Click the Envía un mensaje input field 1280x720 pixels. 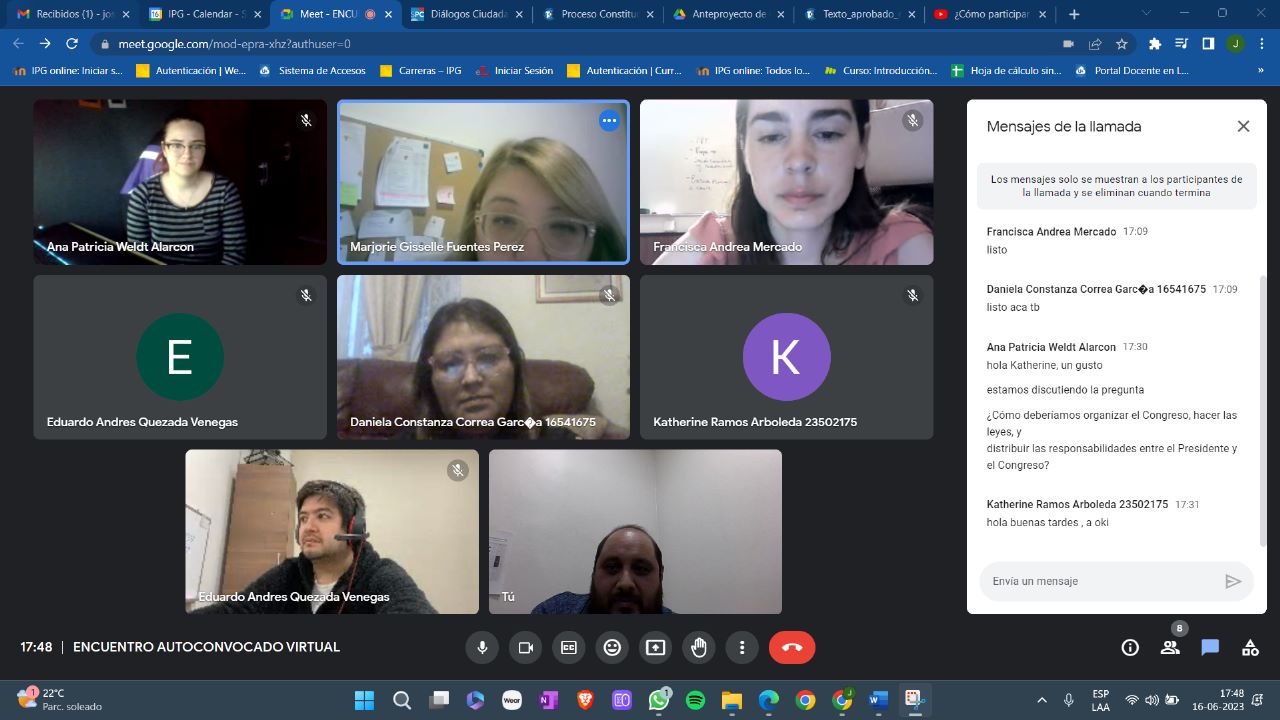1100,581
